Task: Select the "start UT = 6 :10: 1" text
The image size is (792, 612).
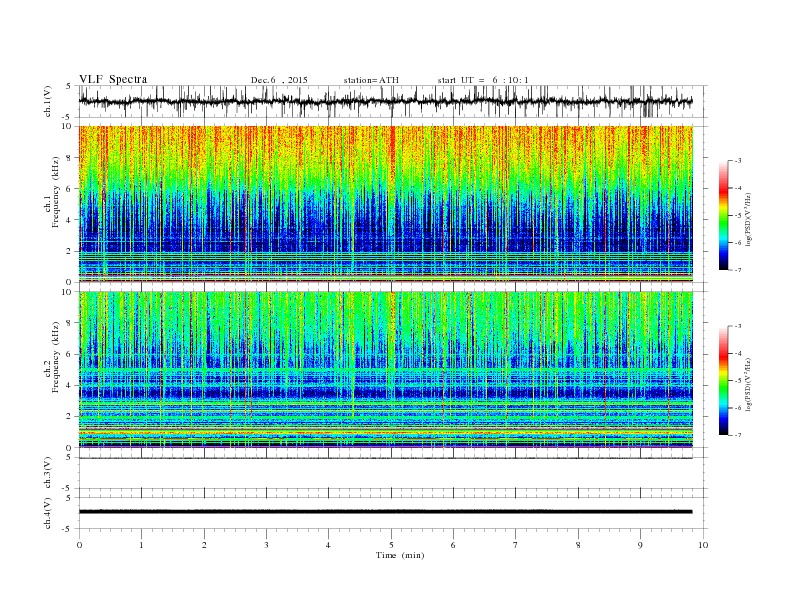Action: click(x=483, y=80)
